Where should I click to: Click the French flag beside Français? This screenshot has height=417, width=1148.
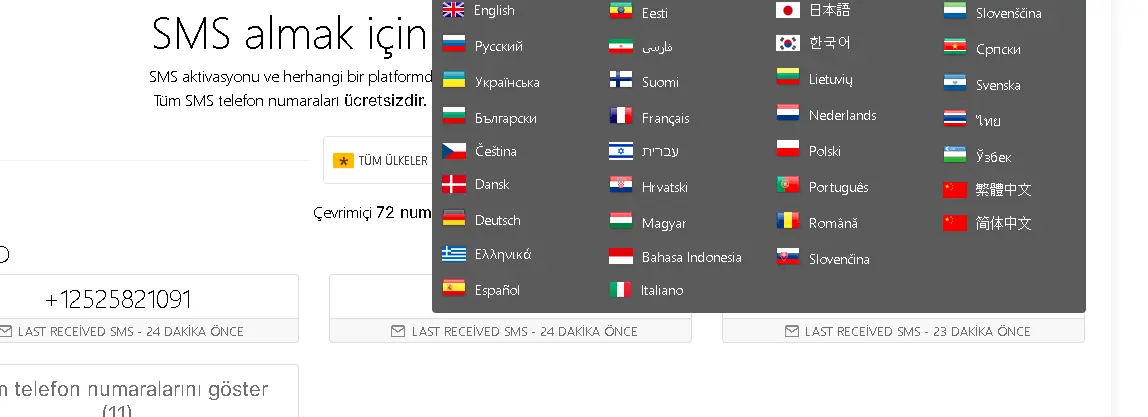[621, 116]
